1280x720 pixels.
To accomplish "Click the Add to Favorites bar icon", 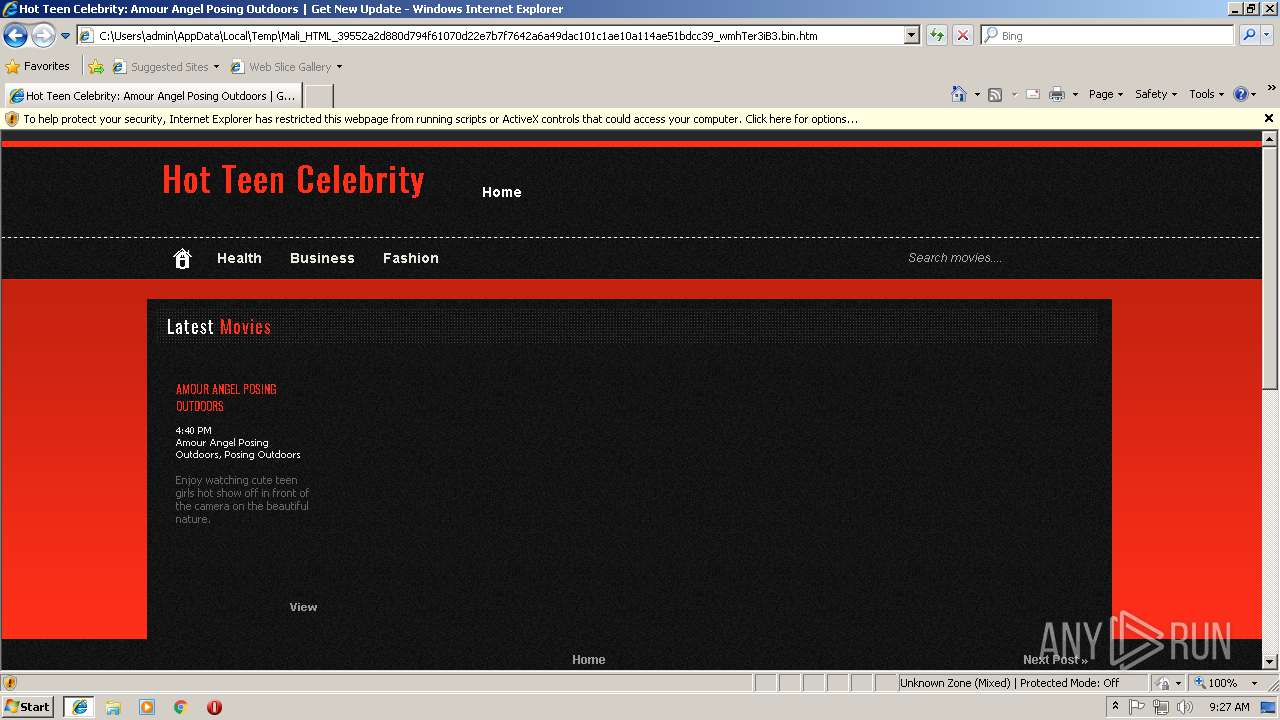I will pyautogui.click(x=96, y=67).
